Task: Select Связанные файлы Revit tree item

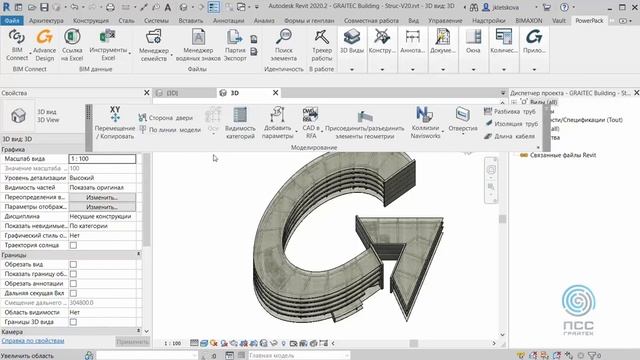Action: coord(563,155)
